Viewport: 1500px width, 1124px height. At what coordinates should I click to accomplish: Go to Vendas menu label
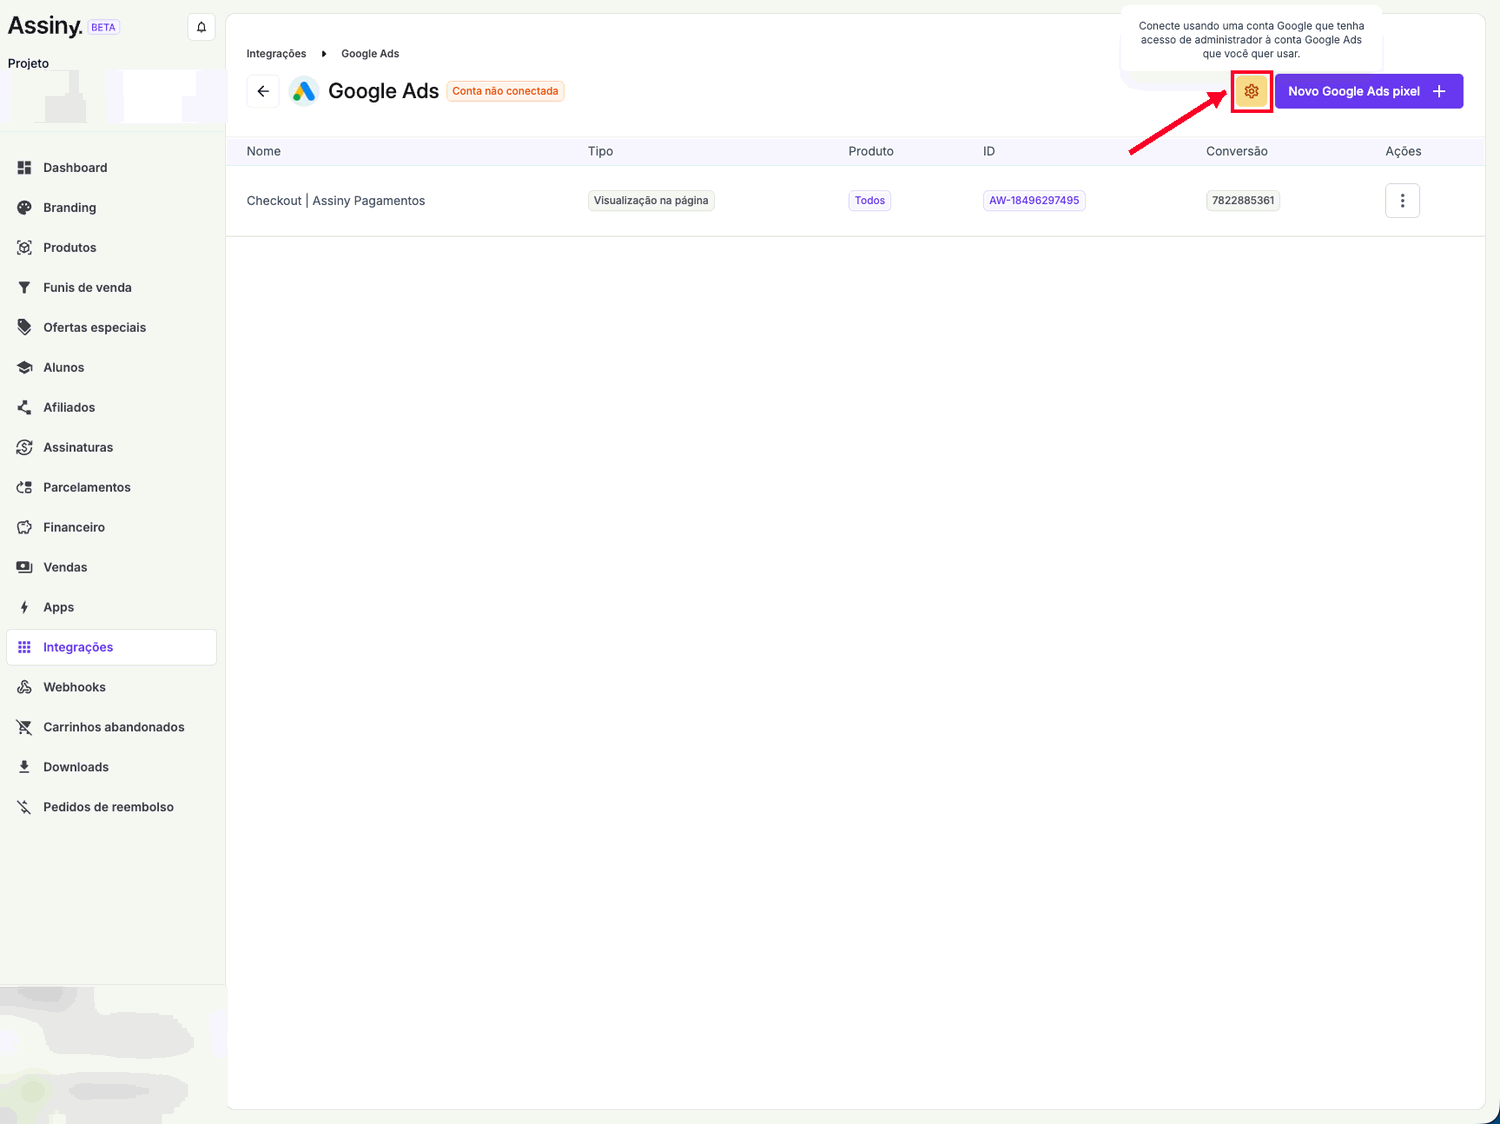[x=65, y=568]
